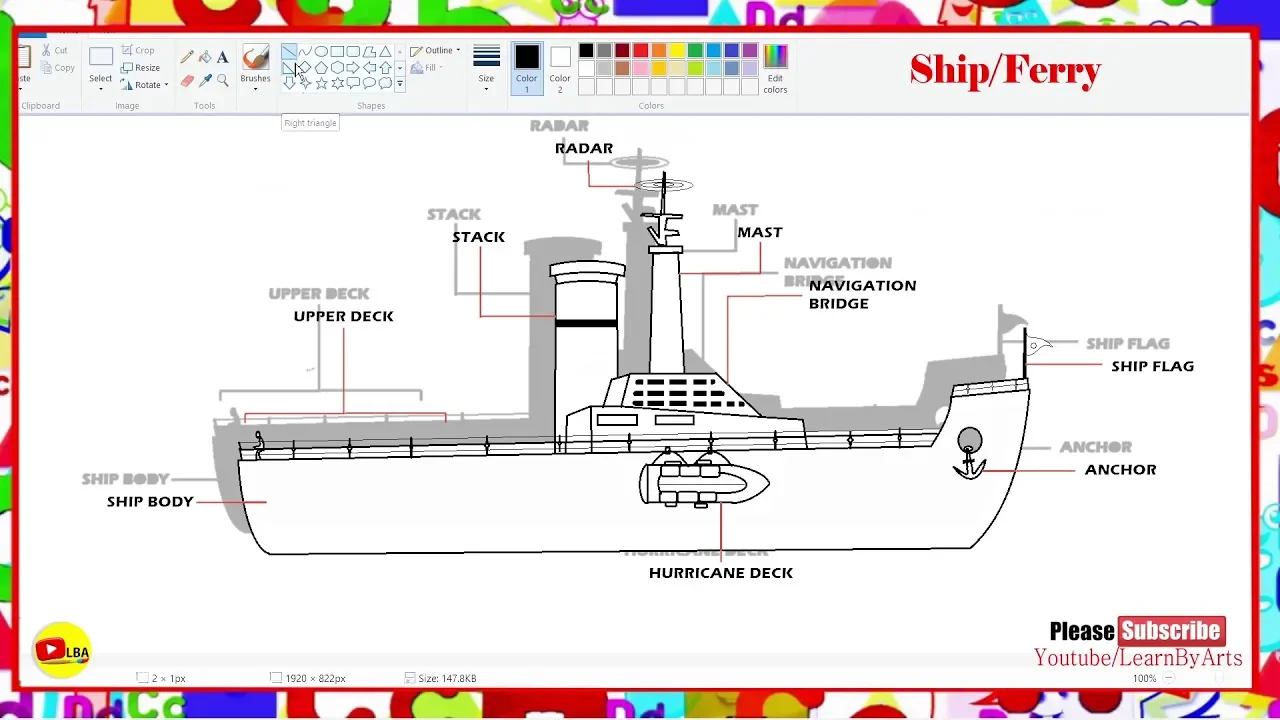The image size is (1280, 720).
Task: Pick the Down arrow shape
Action: click(289, 83)
